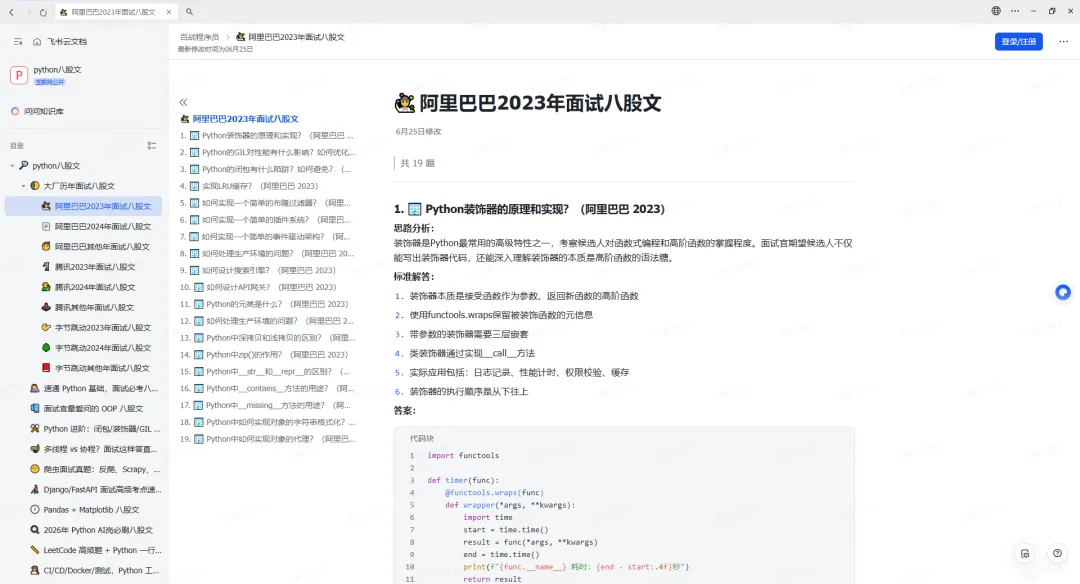Open 速通 Python 基础 page in the tree
Image resolution: width=1080 pixels, height=584 pixels.
coord(101,388)
